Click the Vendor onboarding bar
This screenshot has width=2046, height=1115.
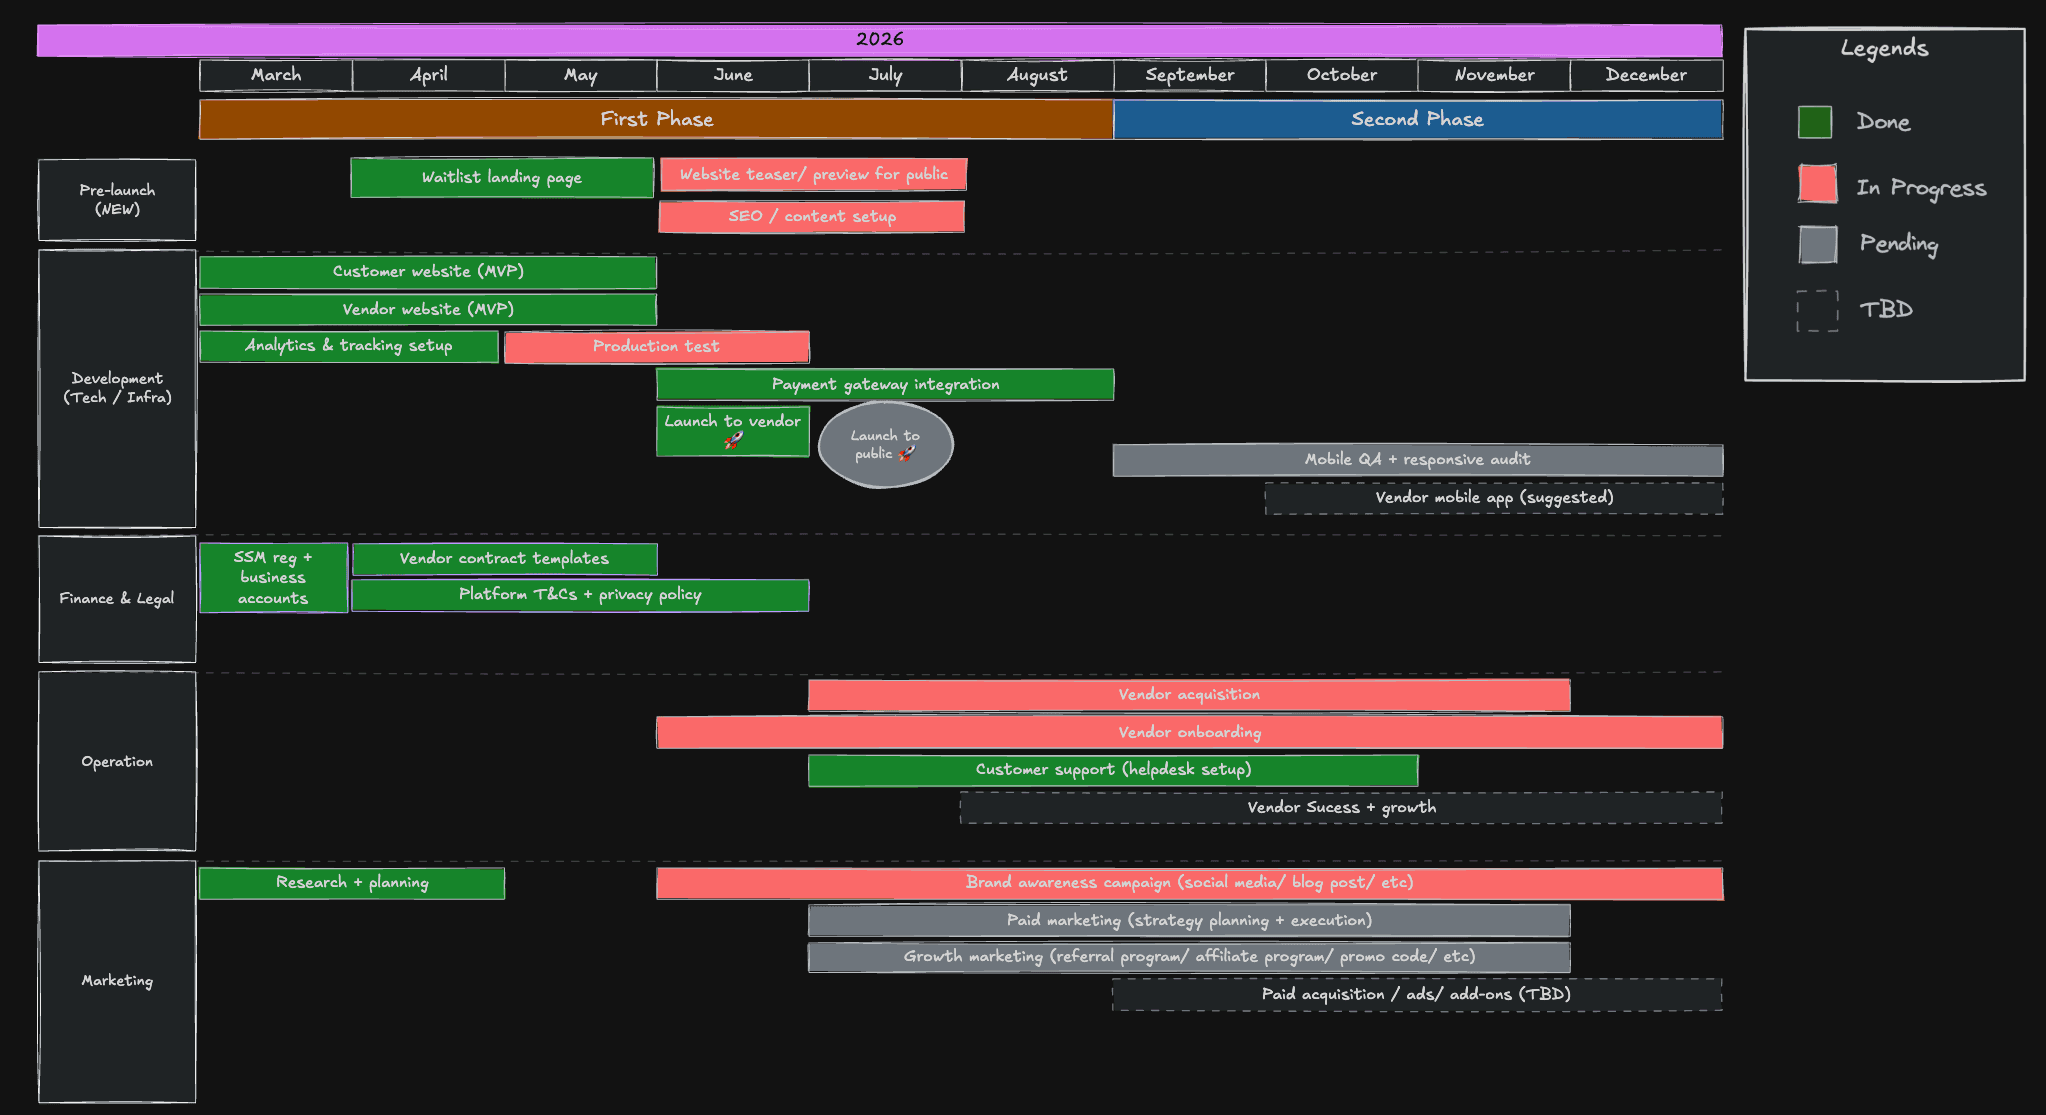coord(1190,733)
